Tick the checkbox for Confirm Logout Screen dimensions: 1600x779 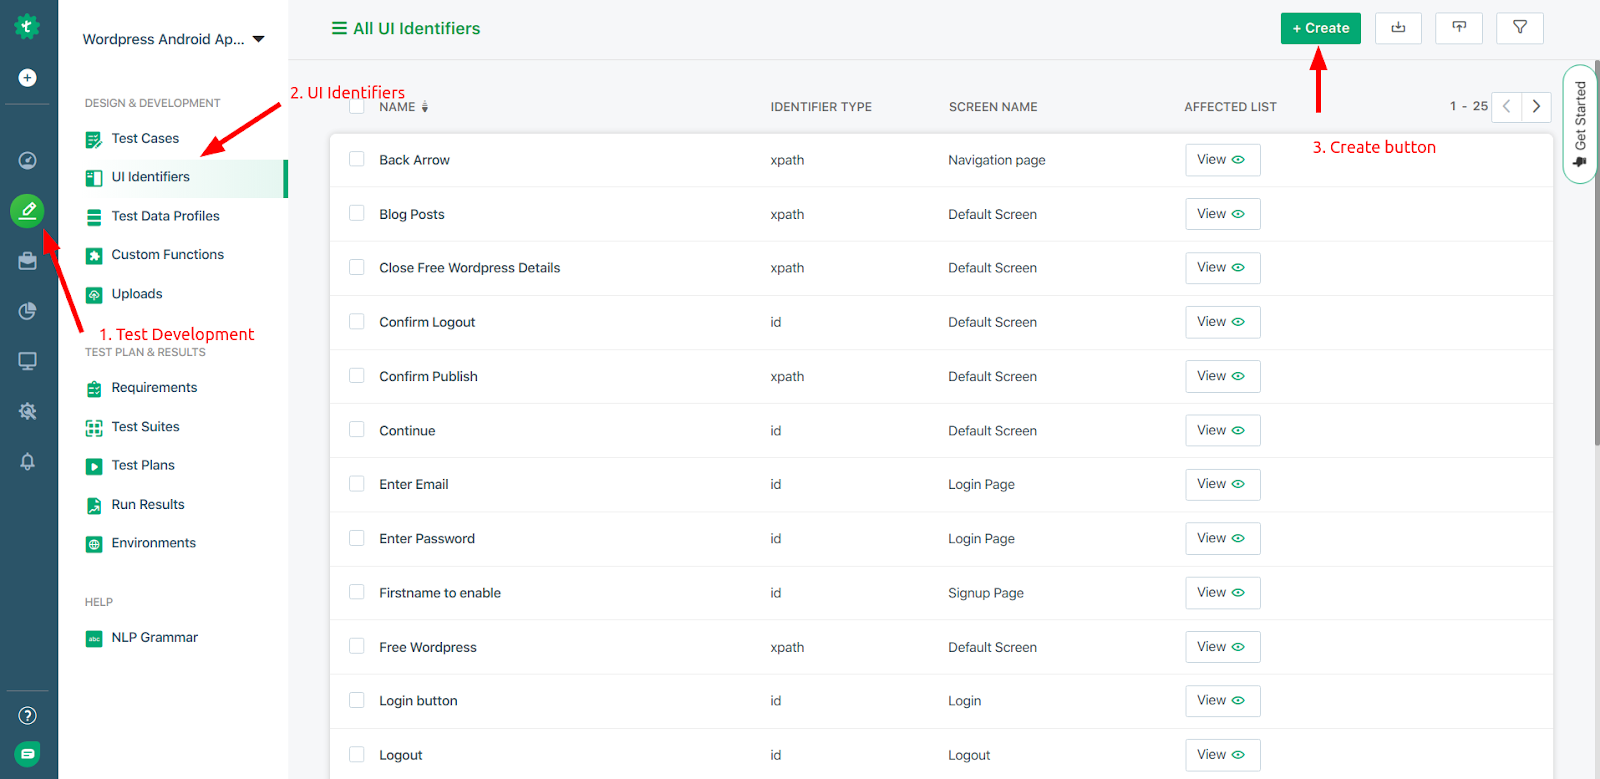point(357,322)
